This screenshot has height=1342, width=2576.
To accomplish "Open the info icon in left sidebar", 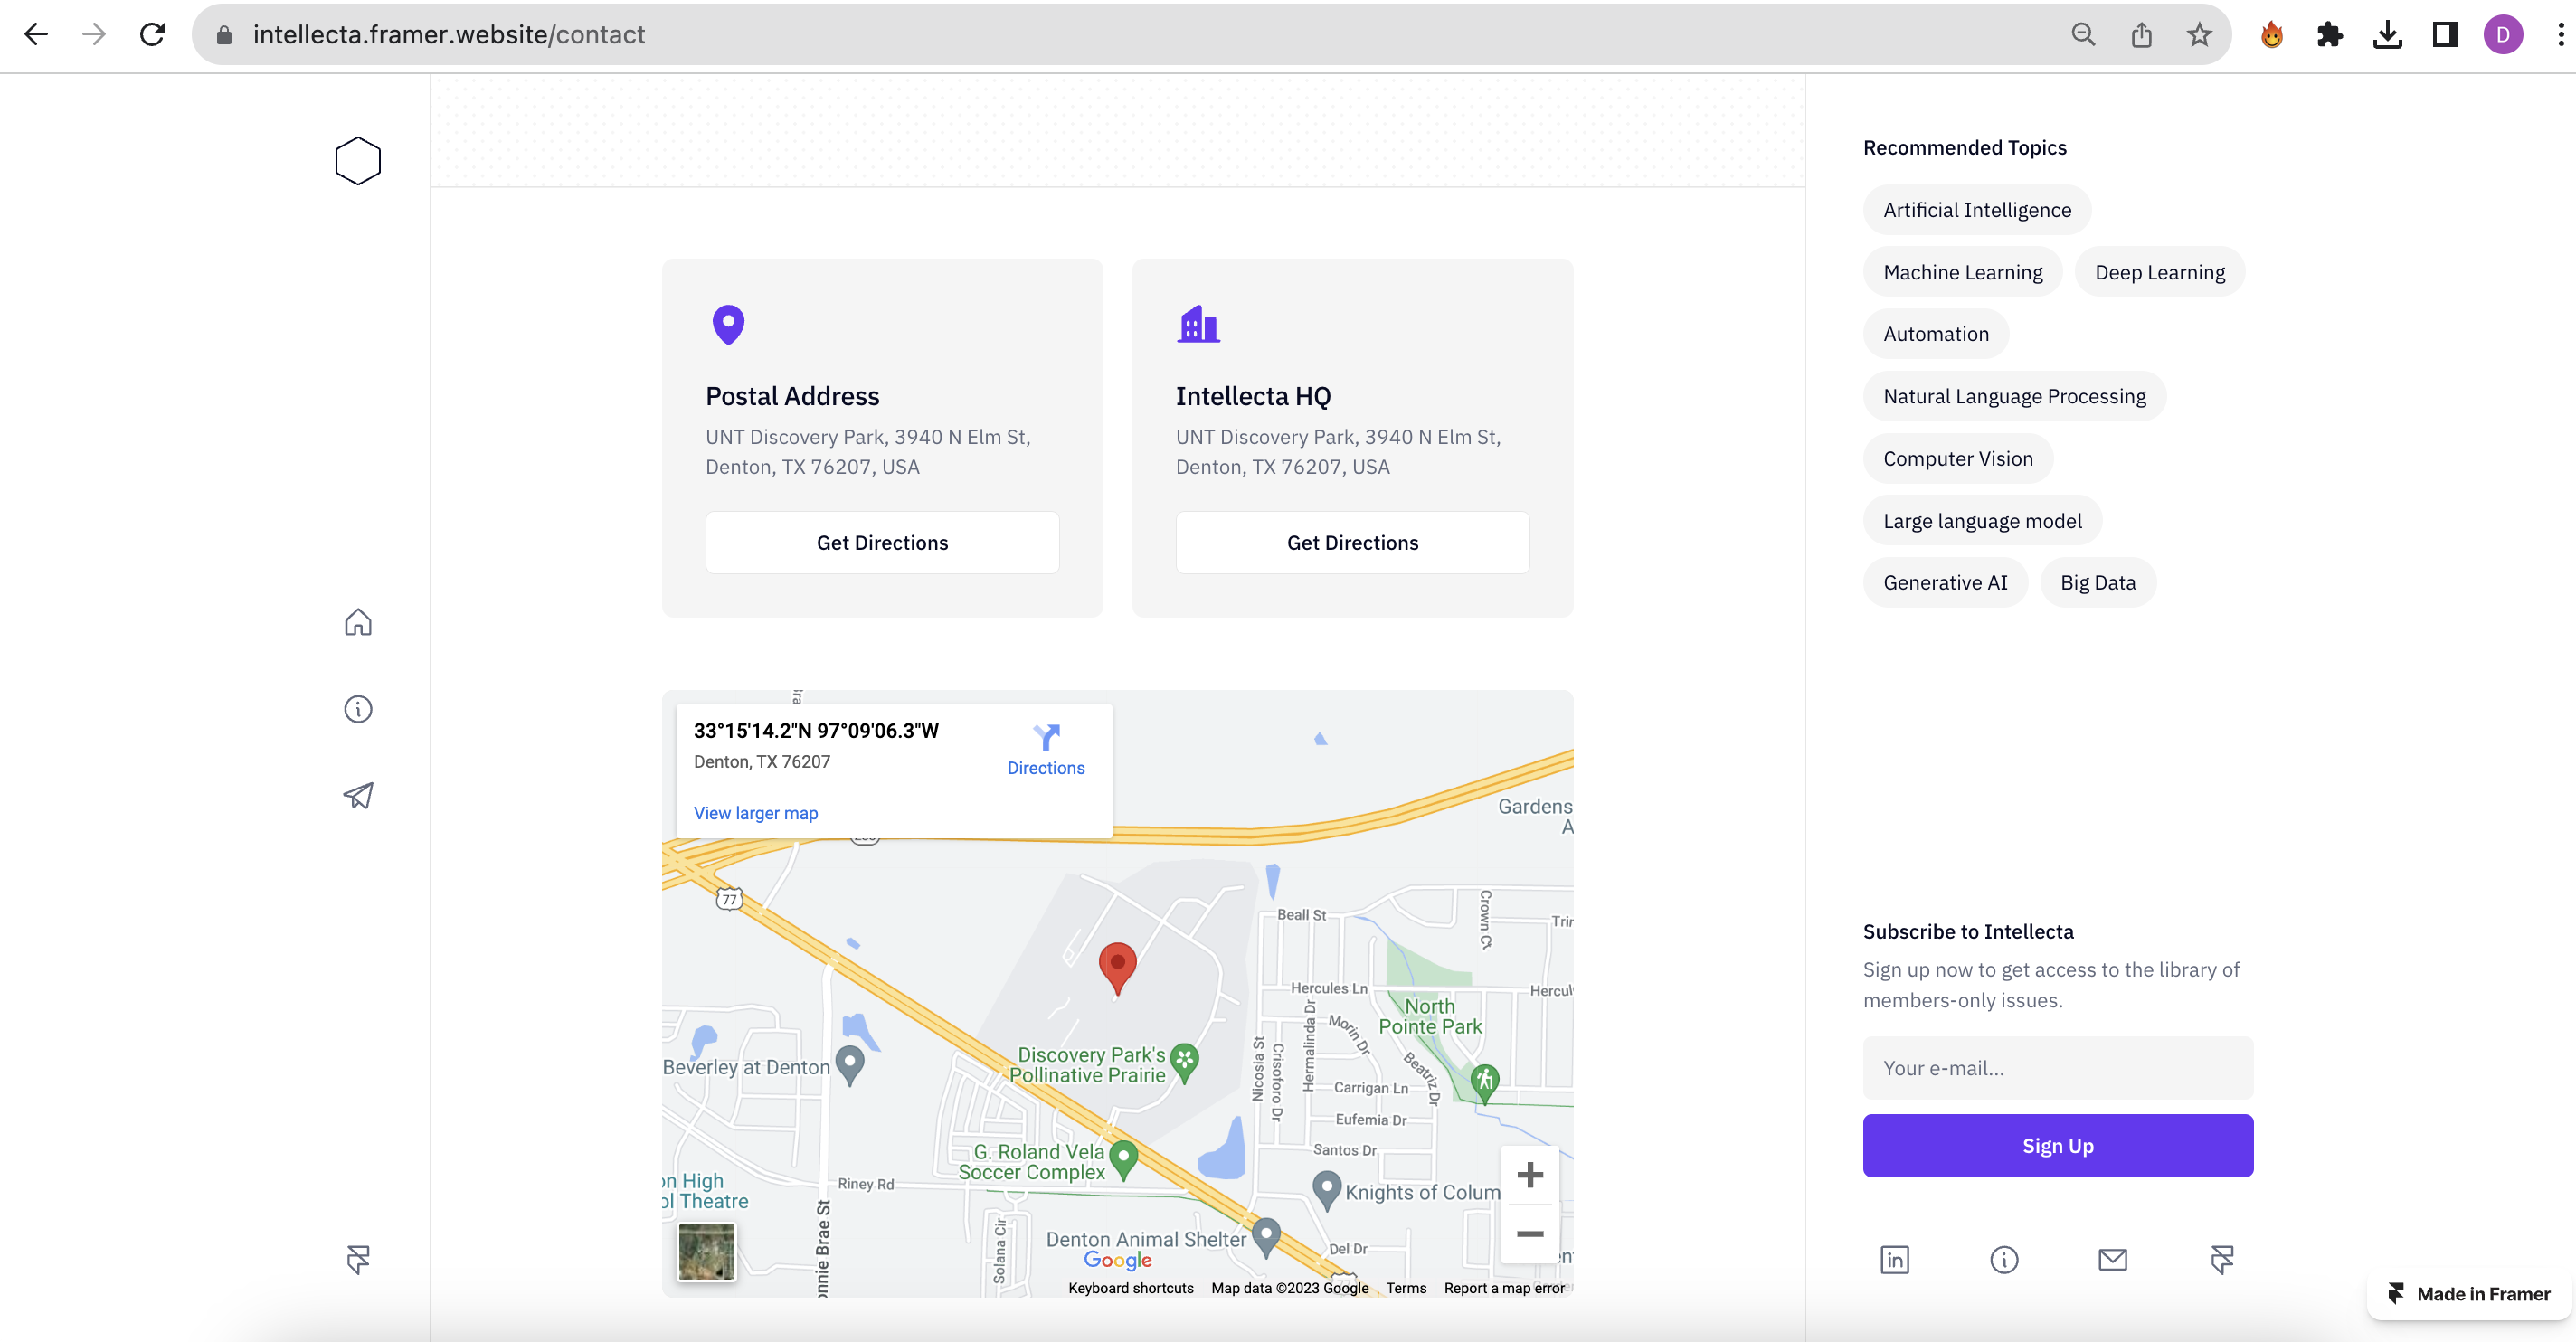I will 358,709.
